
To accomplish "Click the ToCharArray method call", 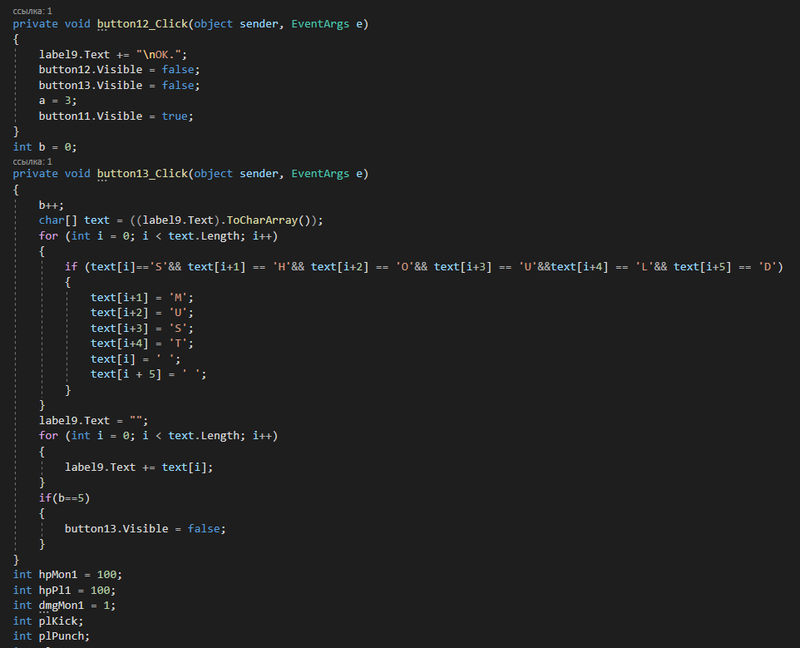I will pos(272,220).
